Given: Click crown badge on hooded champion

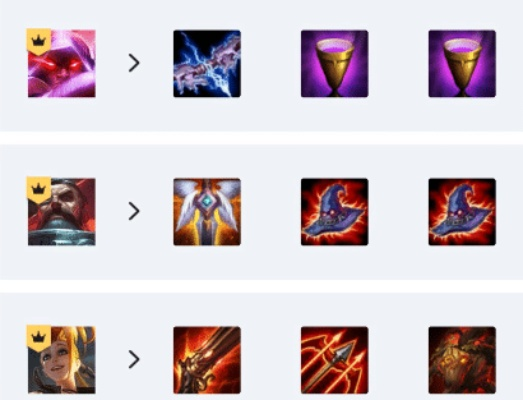Looking at the screenshot, I should (39, 42).
